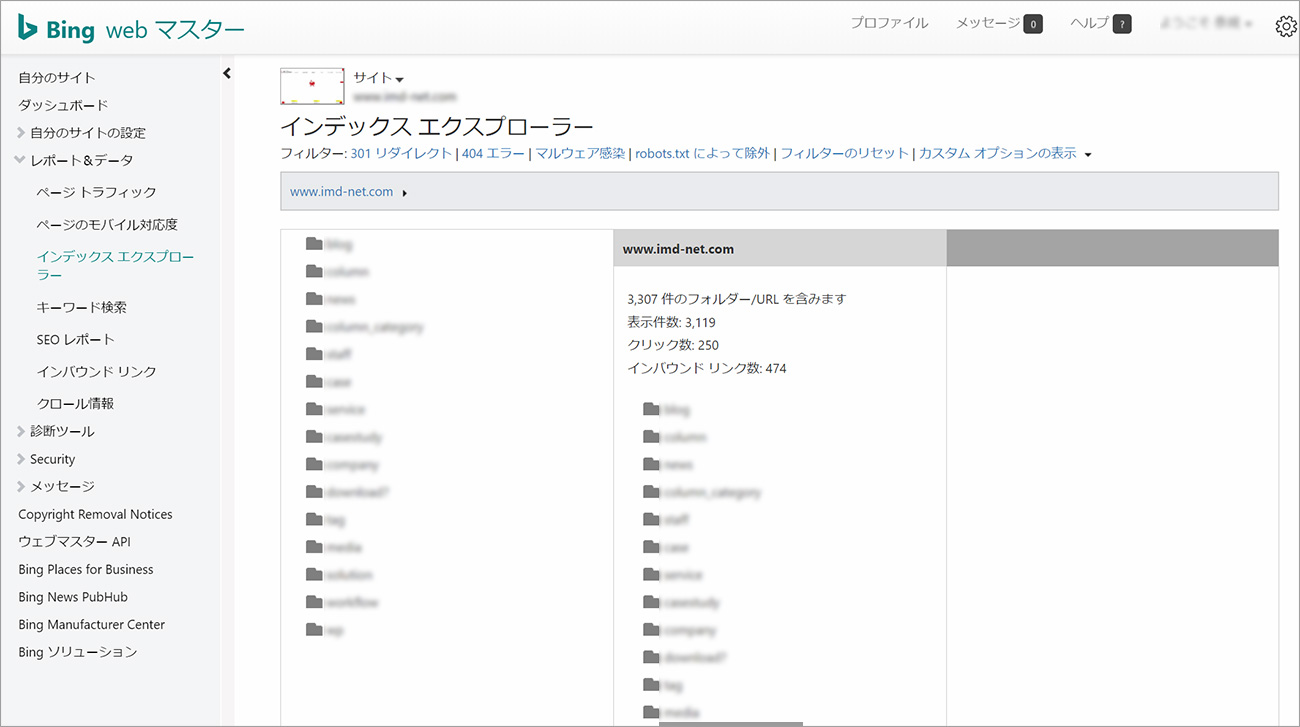The height and width of the screenshot is (727, 1300).
Task: Open Copyright Removal Notices
Action: click(x=95, y=514)
